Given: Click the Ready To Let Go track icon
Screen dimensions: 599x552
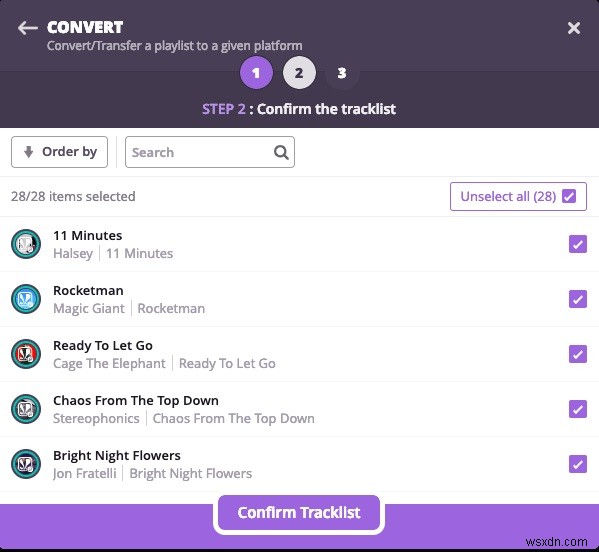Looking at the screenshot, I should (26, 354).
